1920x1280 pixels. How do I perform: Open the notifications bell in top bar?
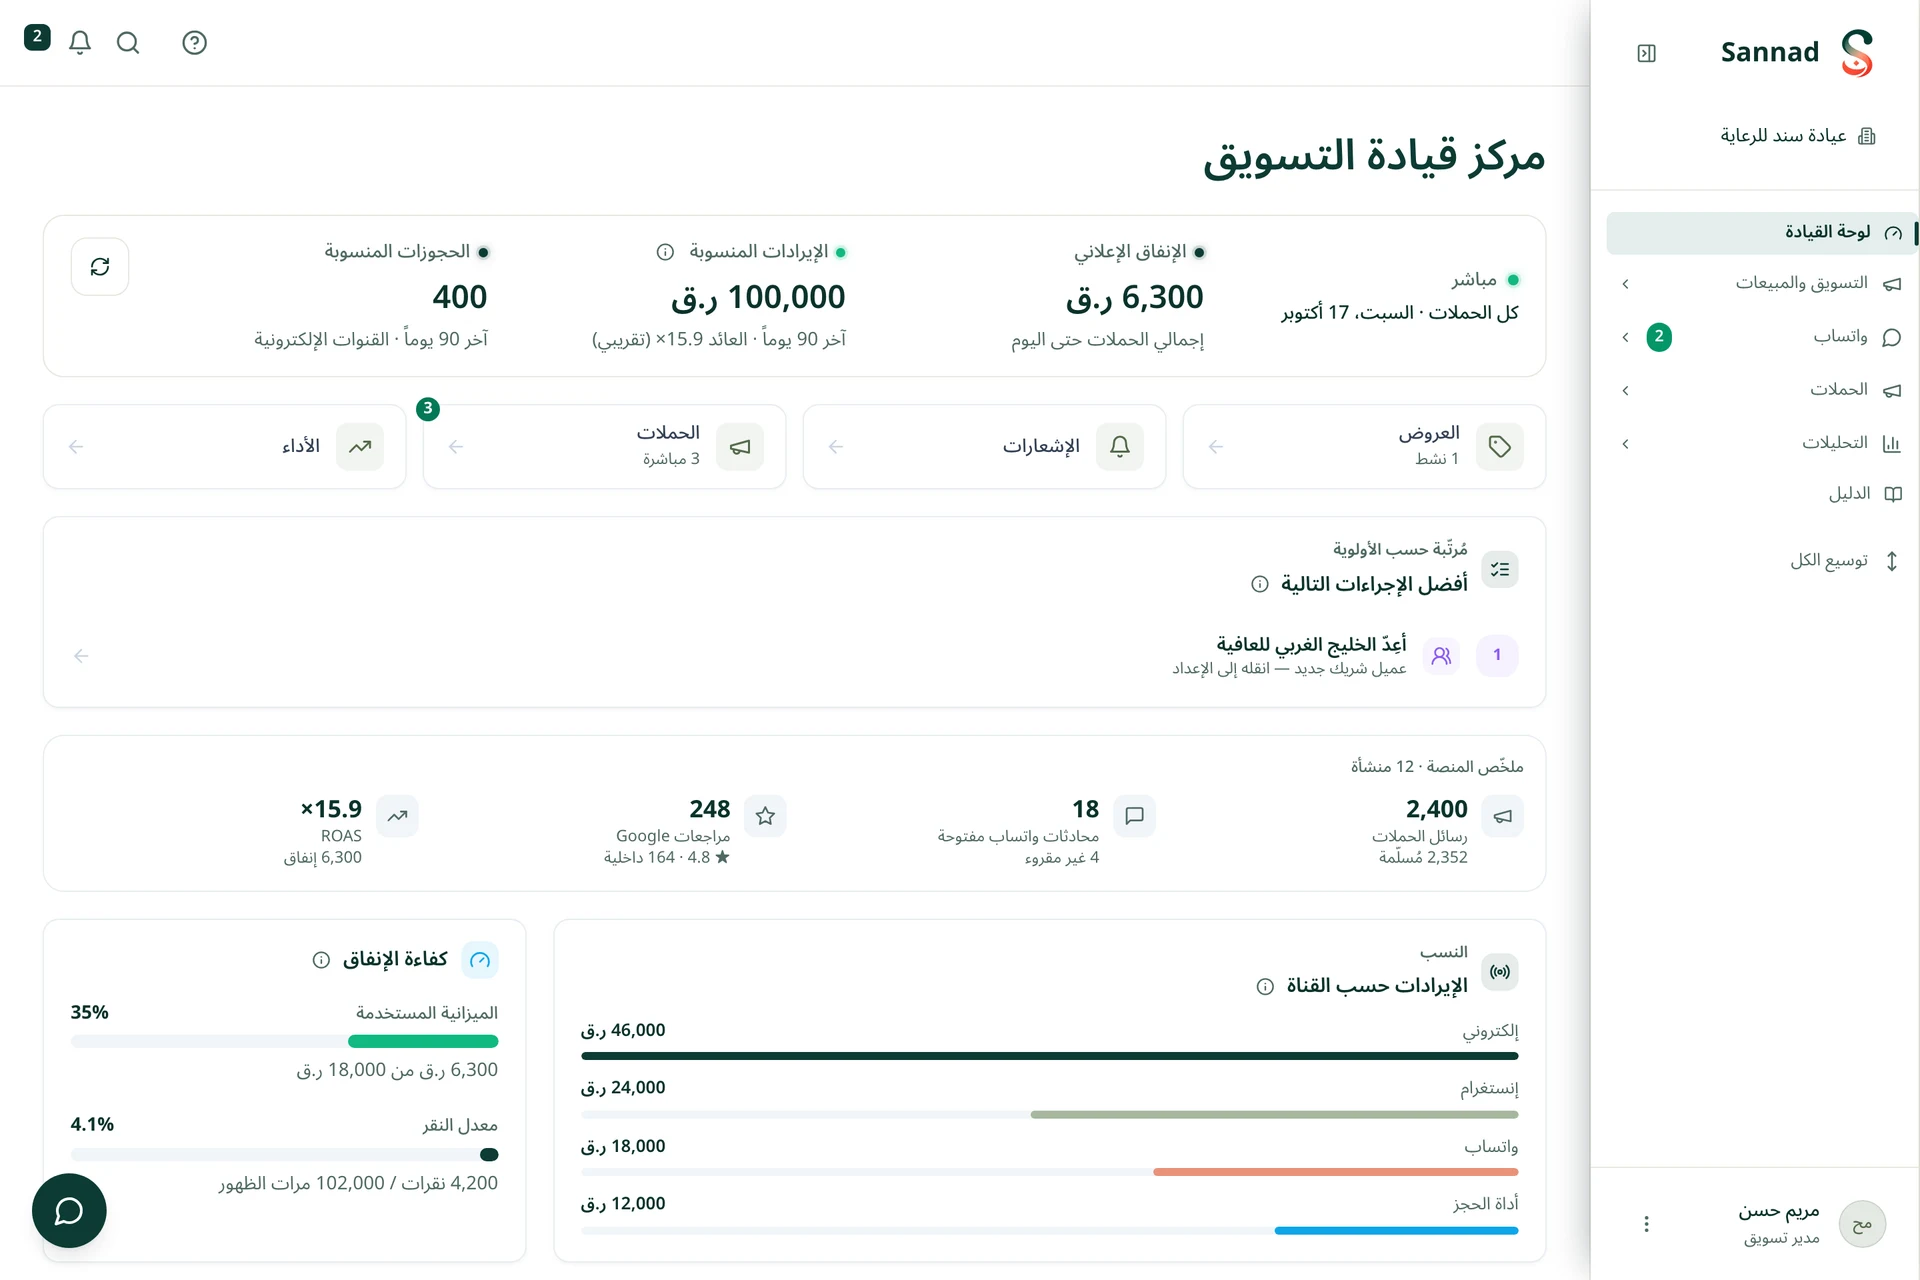tap(80, 42)
